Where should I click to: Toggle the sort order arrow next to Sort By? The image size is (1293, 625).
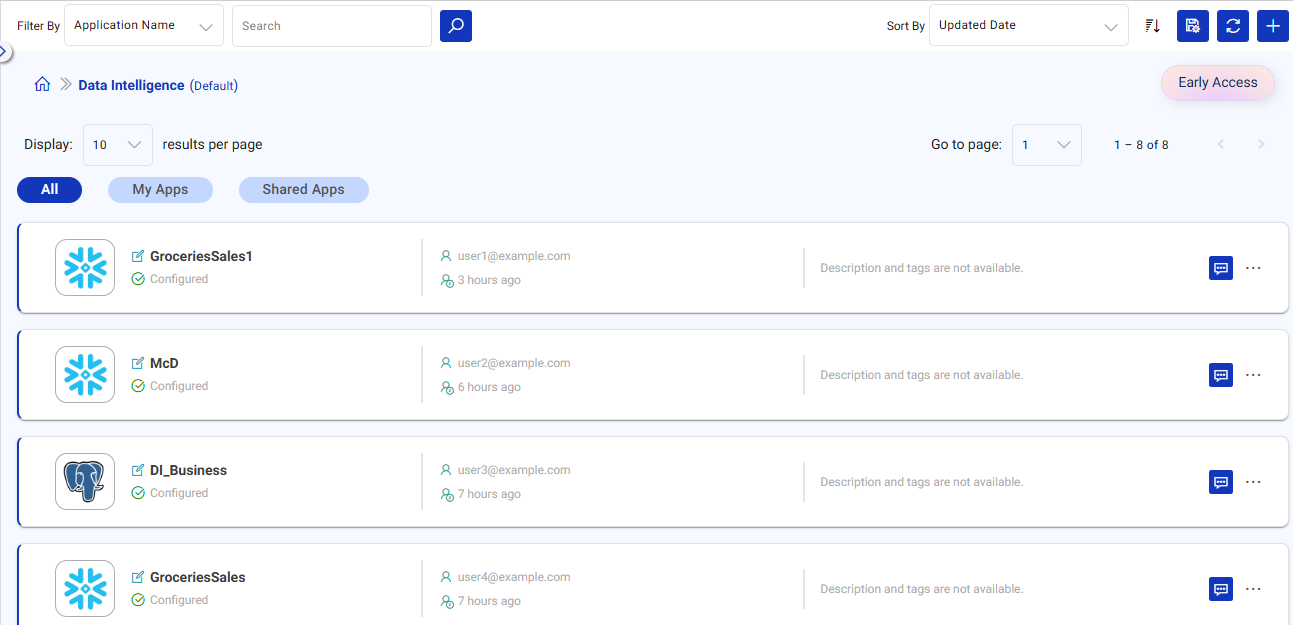(1152, 25)
